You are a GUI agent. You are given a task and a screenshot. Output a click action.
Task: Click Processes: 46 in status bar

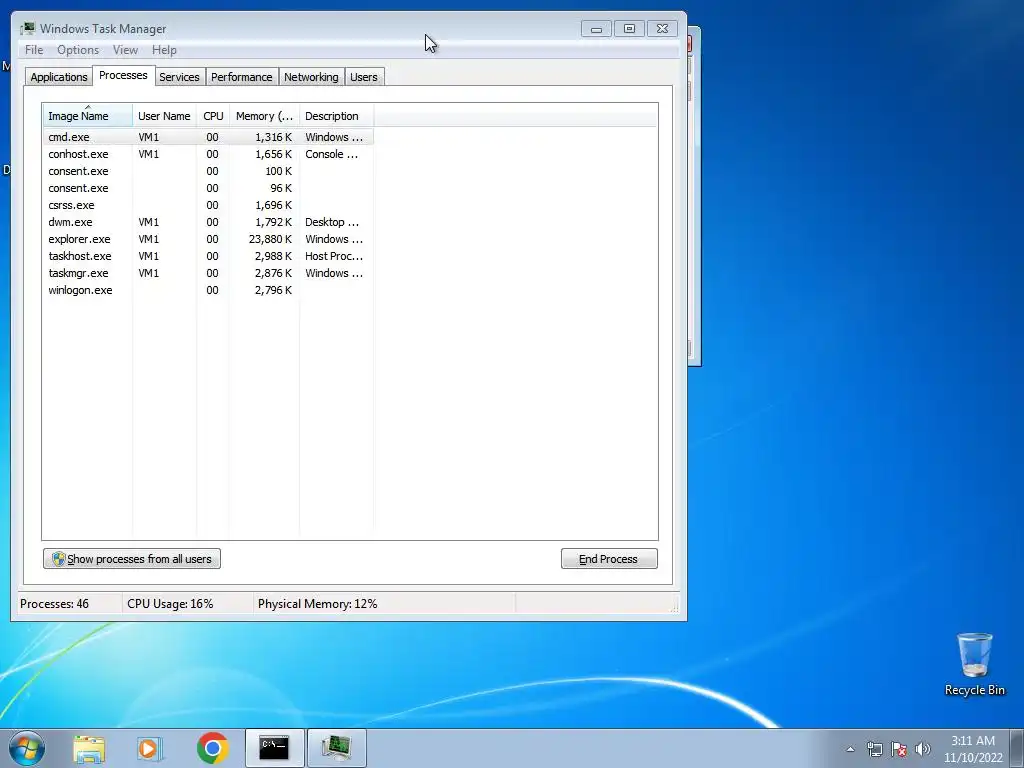(54, 604)
